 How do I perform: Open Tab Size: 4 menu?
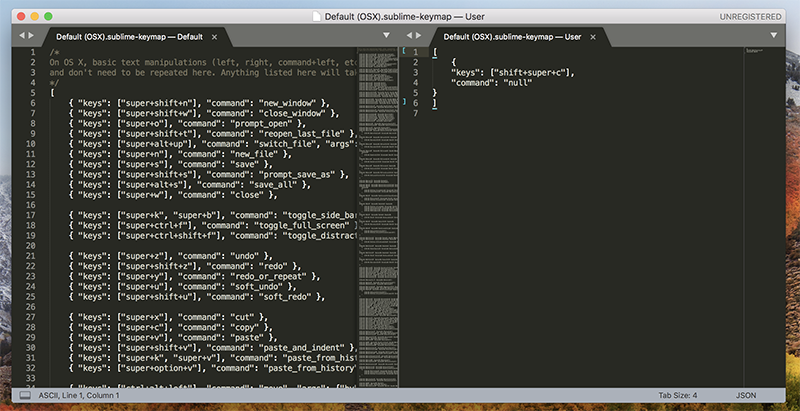678,395
